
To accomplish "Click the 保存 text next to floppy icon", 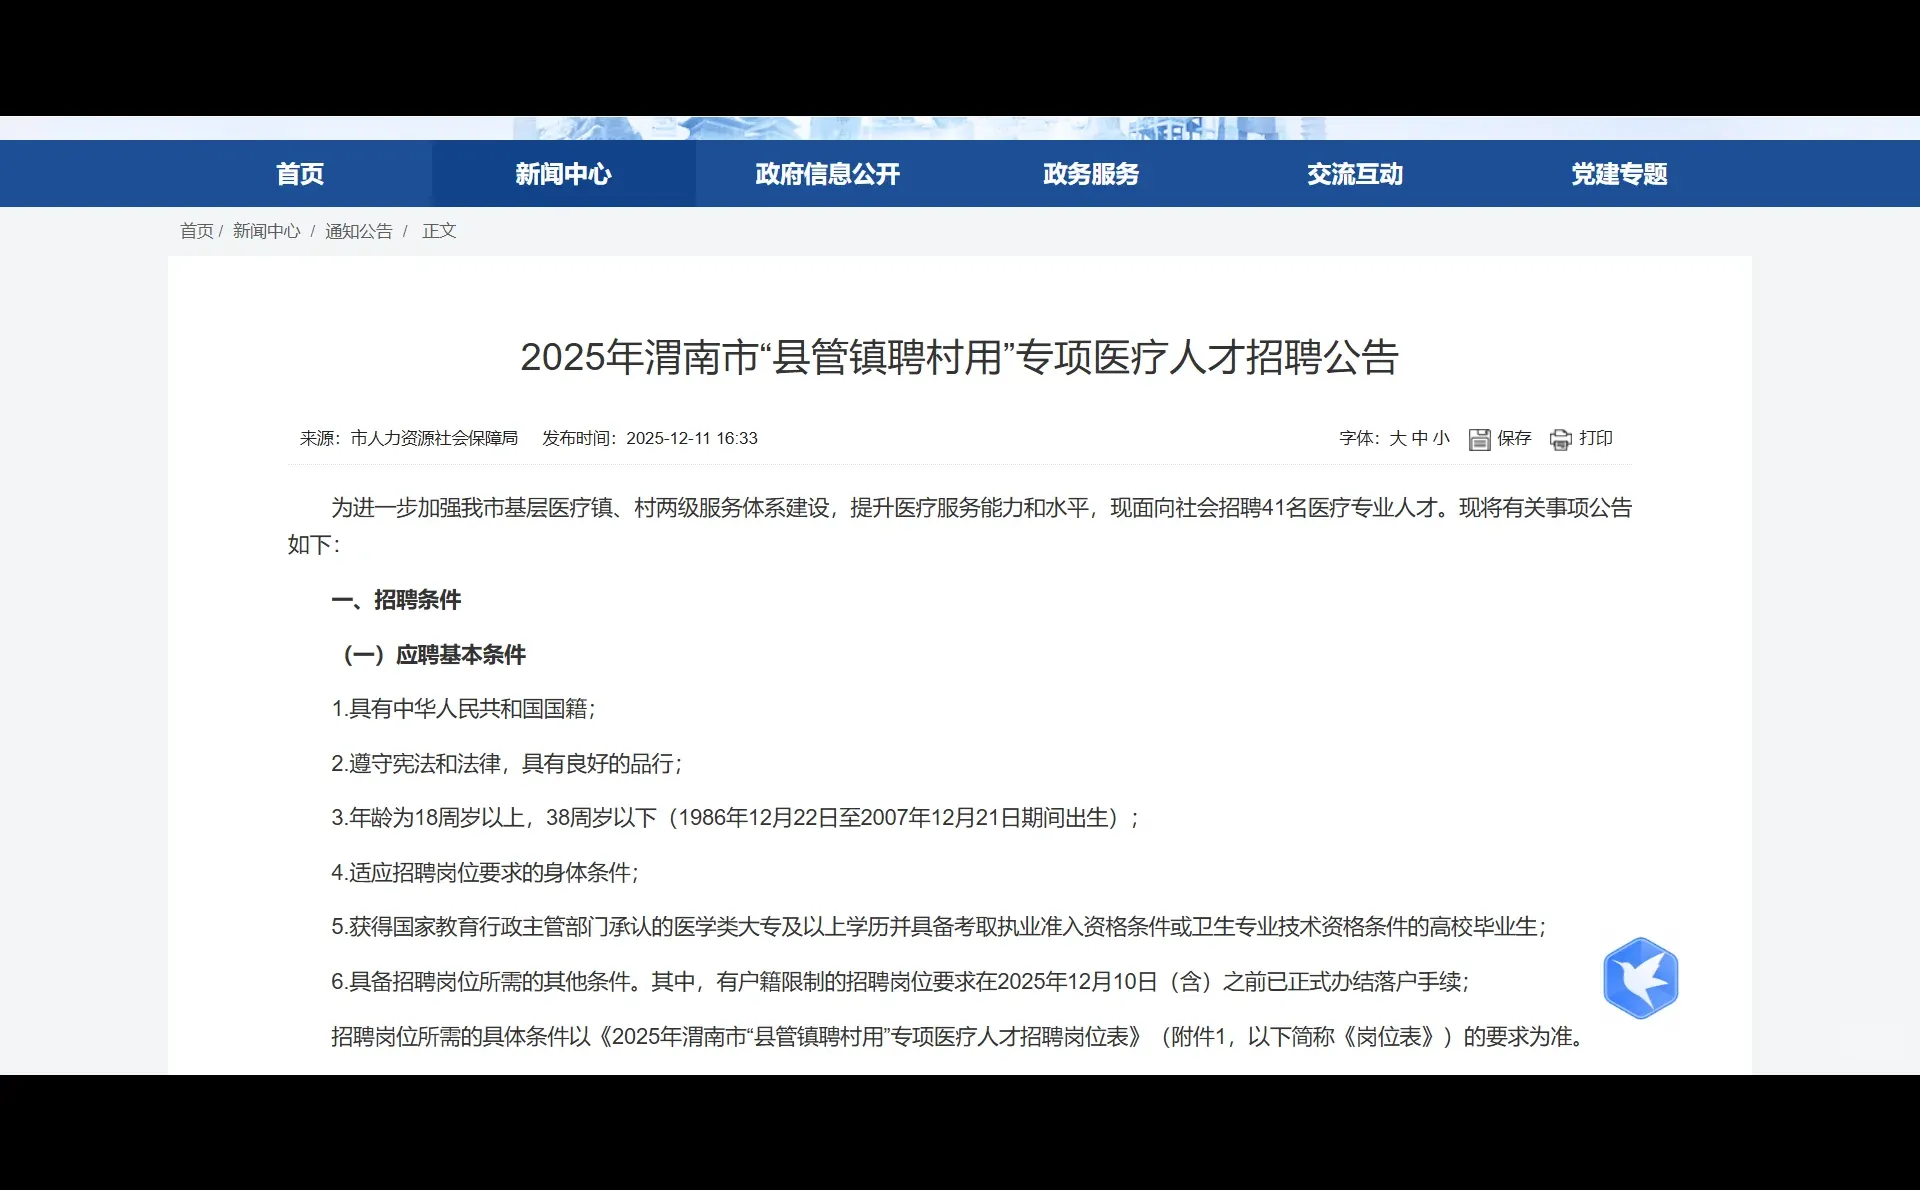I will pos(1513,438).
